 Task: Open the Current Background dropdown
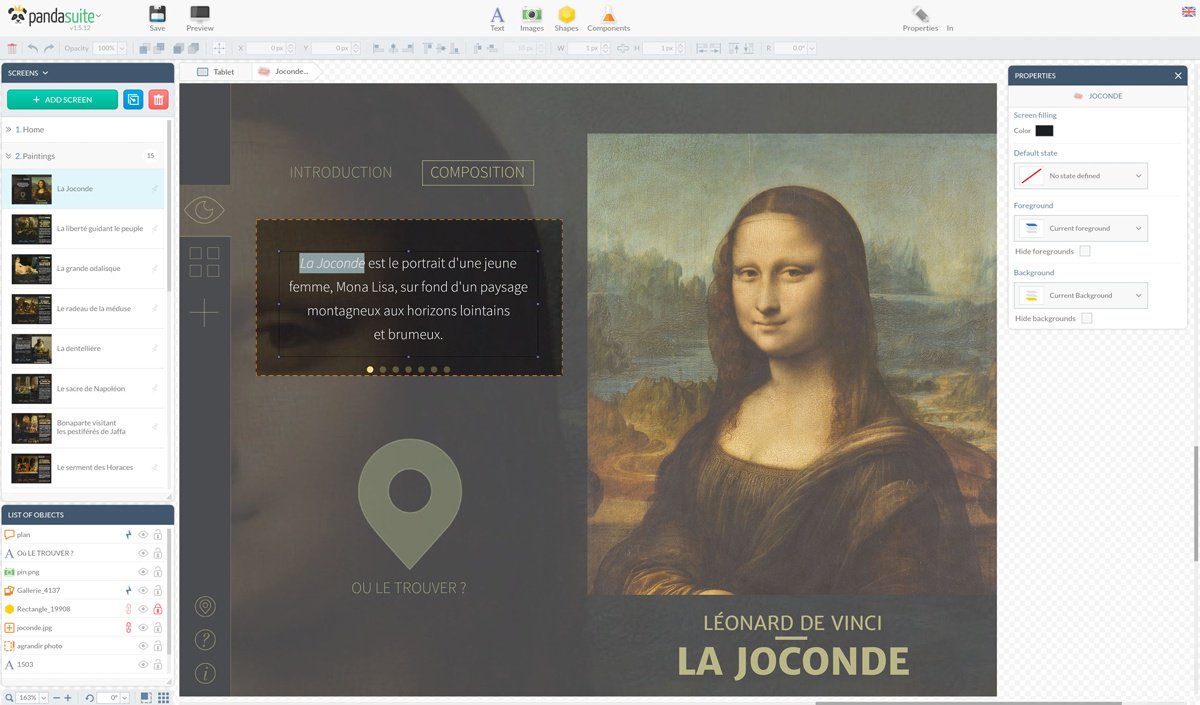pos(1081,295)
